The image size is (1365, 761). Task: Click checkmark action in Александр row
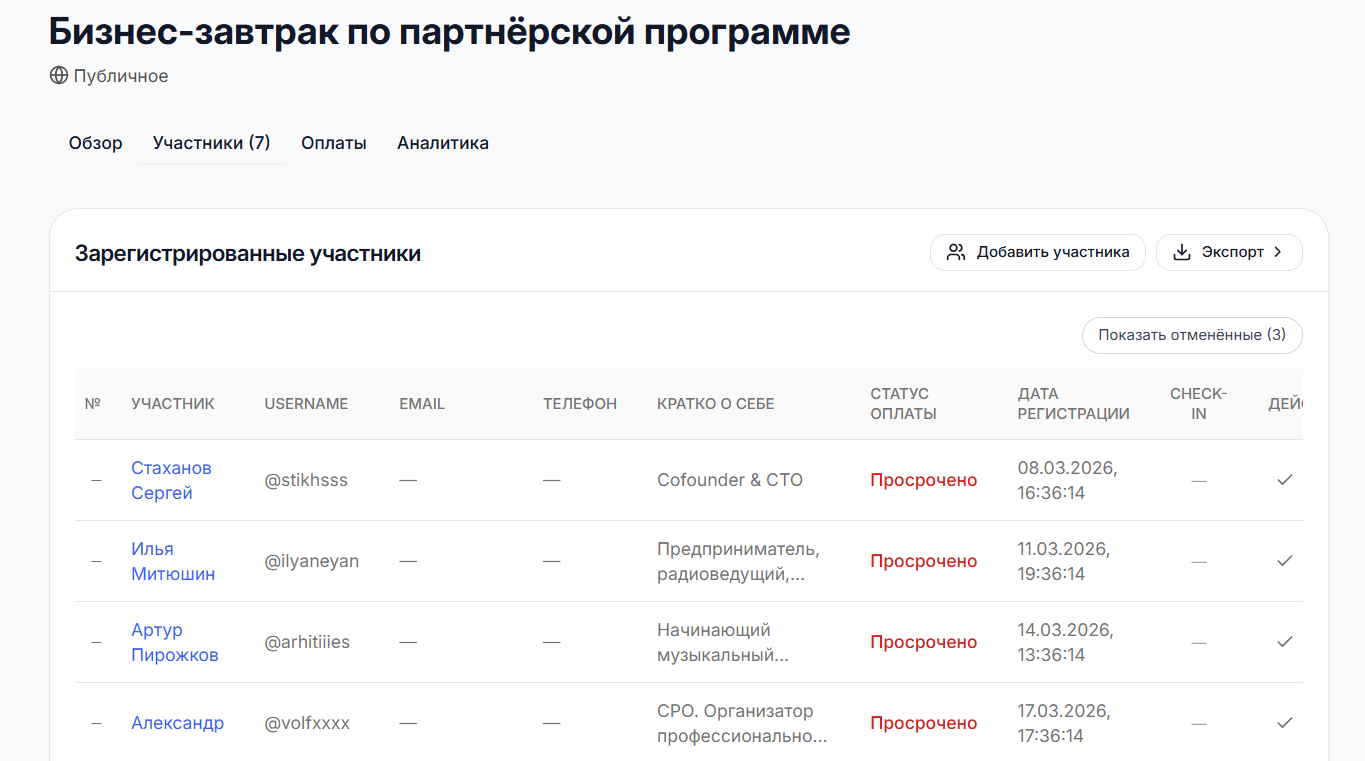tap(1285, 723)
